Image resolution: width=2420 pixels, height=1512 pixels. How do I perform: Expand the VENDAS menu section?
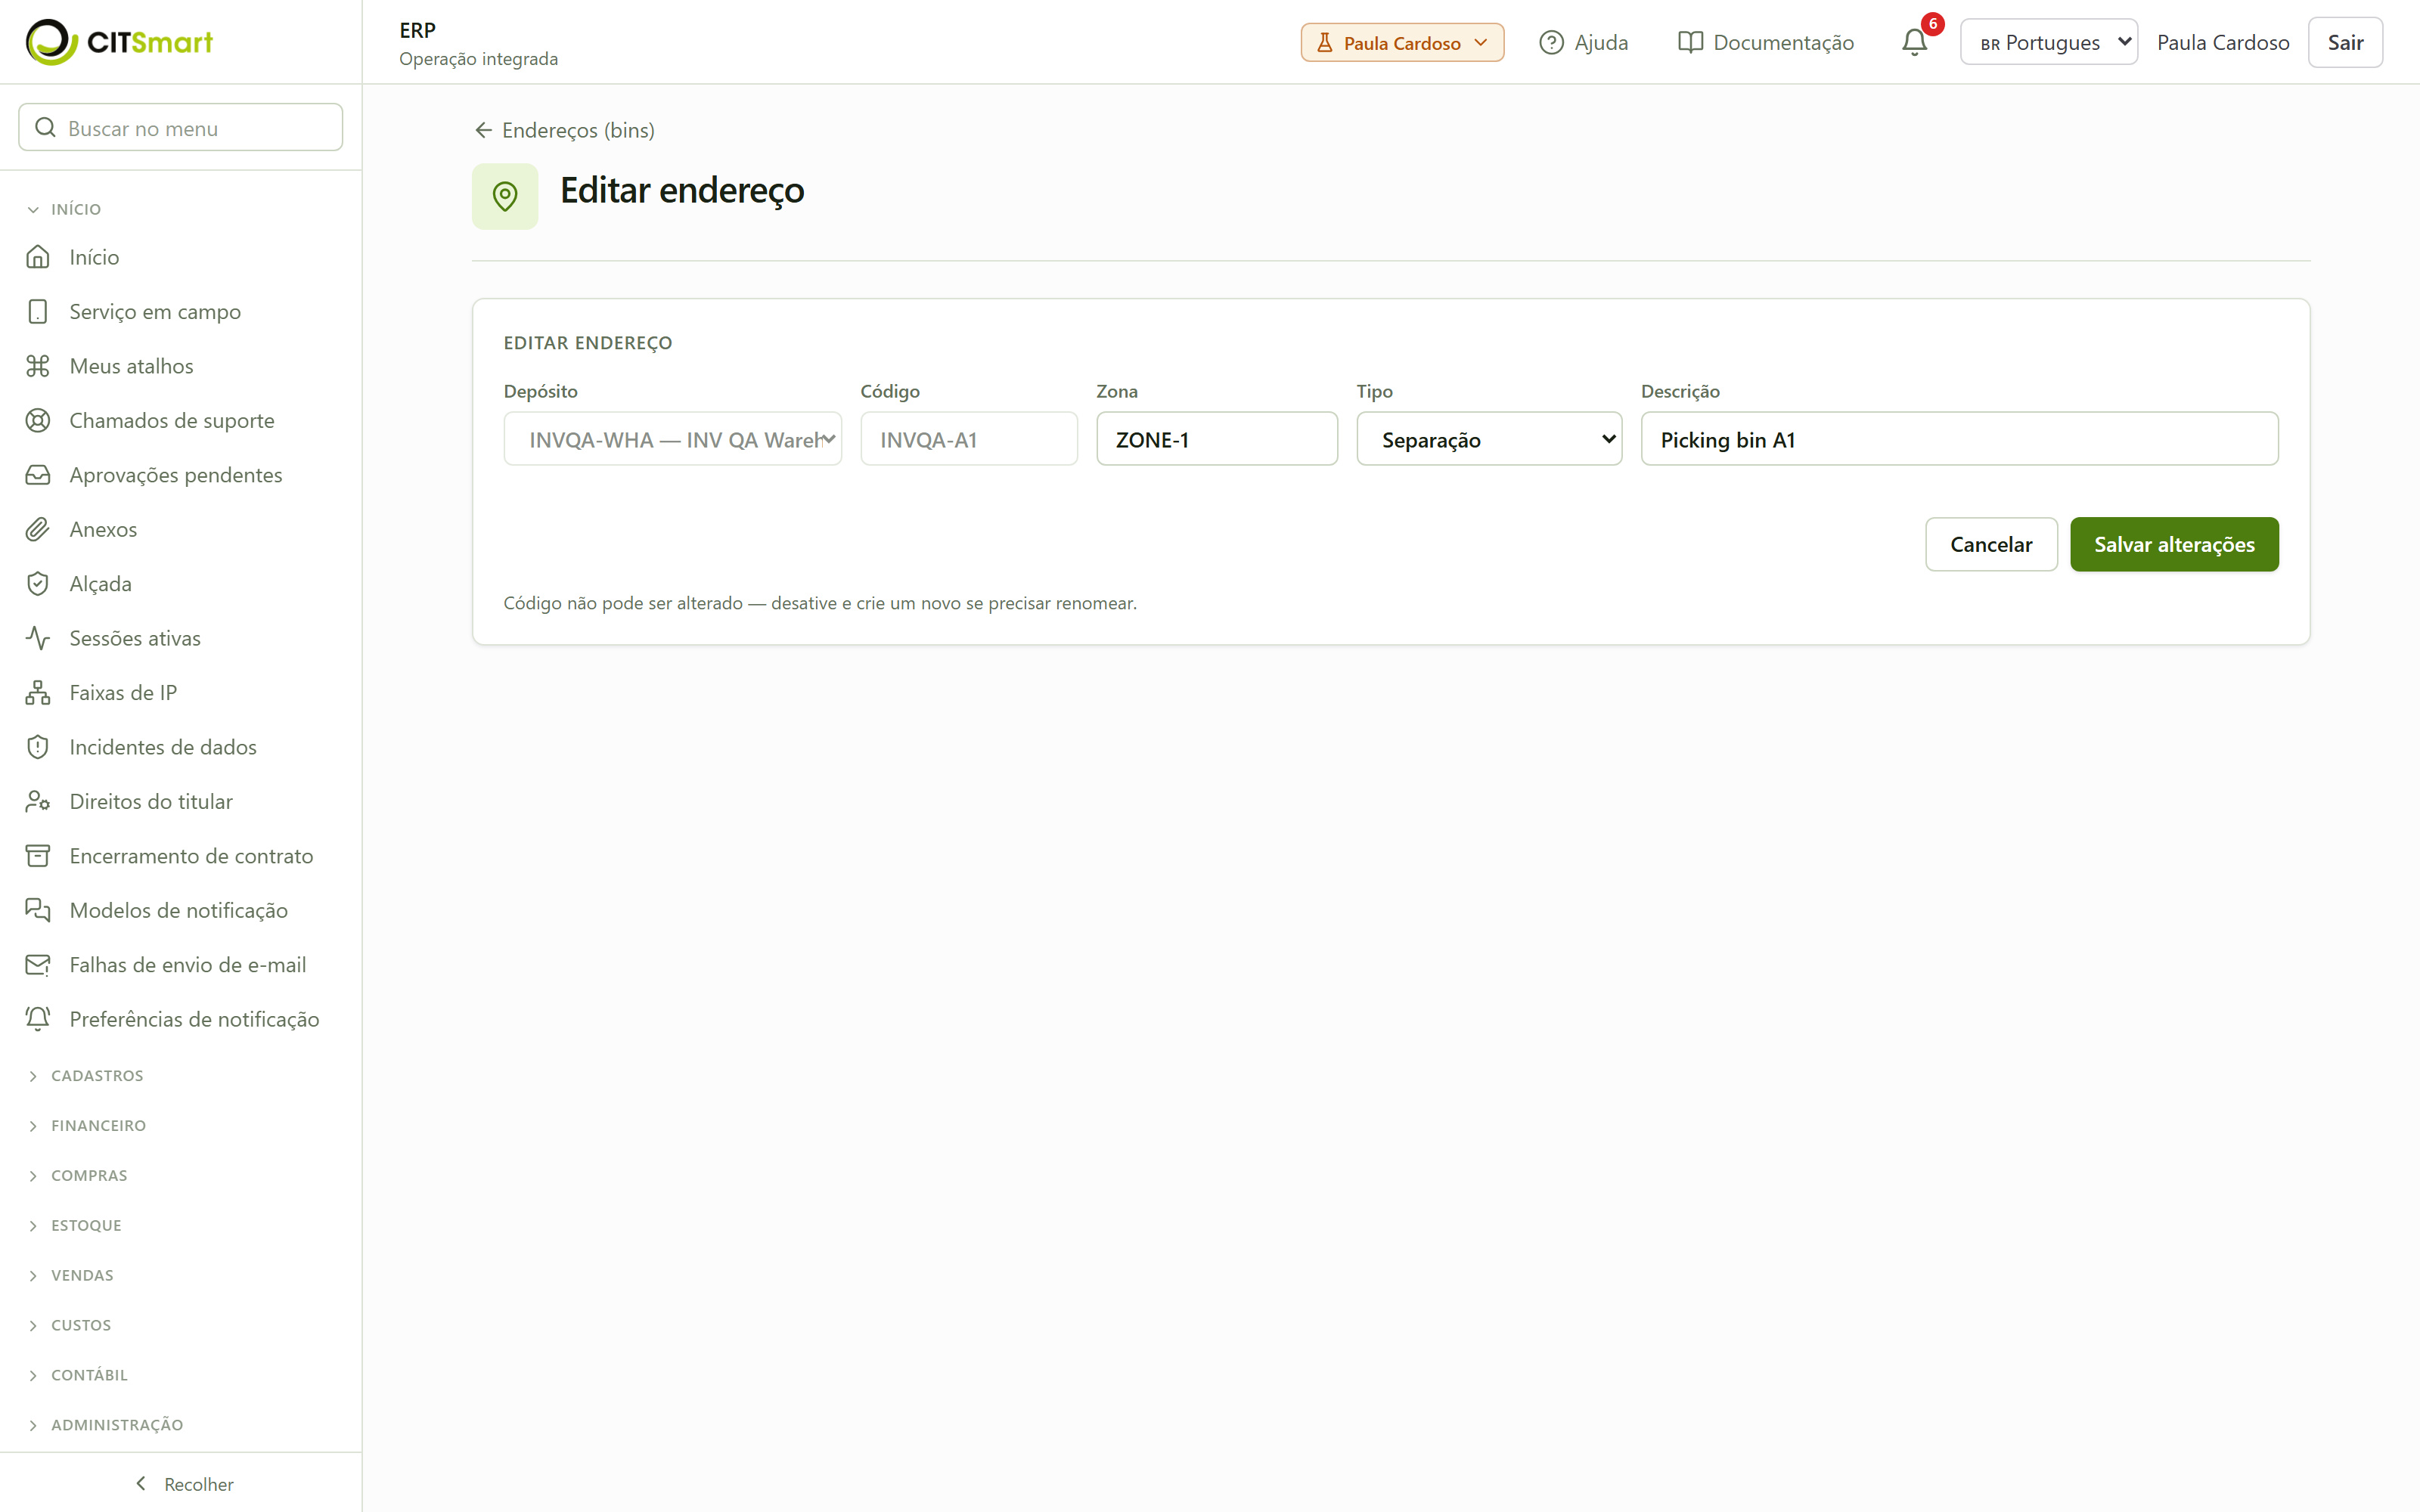tap(71, 1276)
